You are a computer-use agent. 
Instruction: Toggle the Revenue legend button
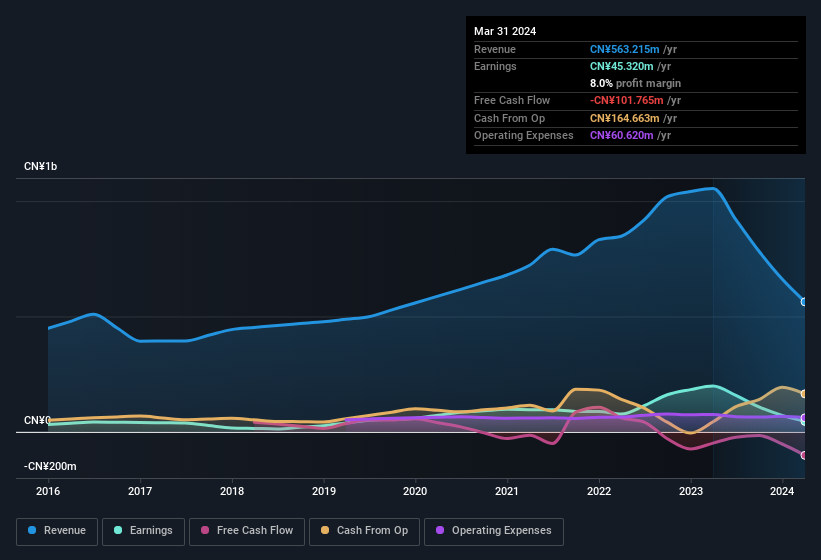click(x=57, y=531)
